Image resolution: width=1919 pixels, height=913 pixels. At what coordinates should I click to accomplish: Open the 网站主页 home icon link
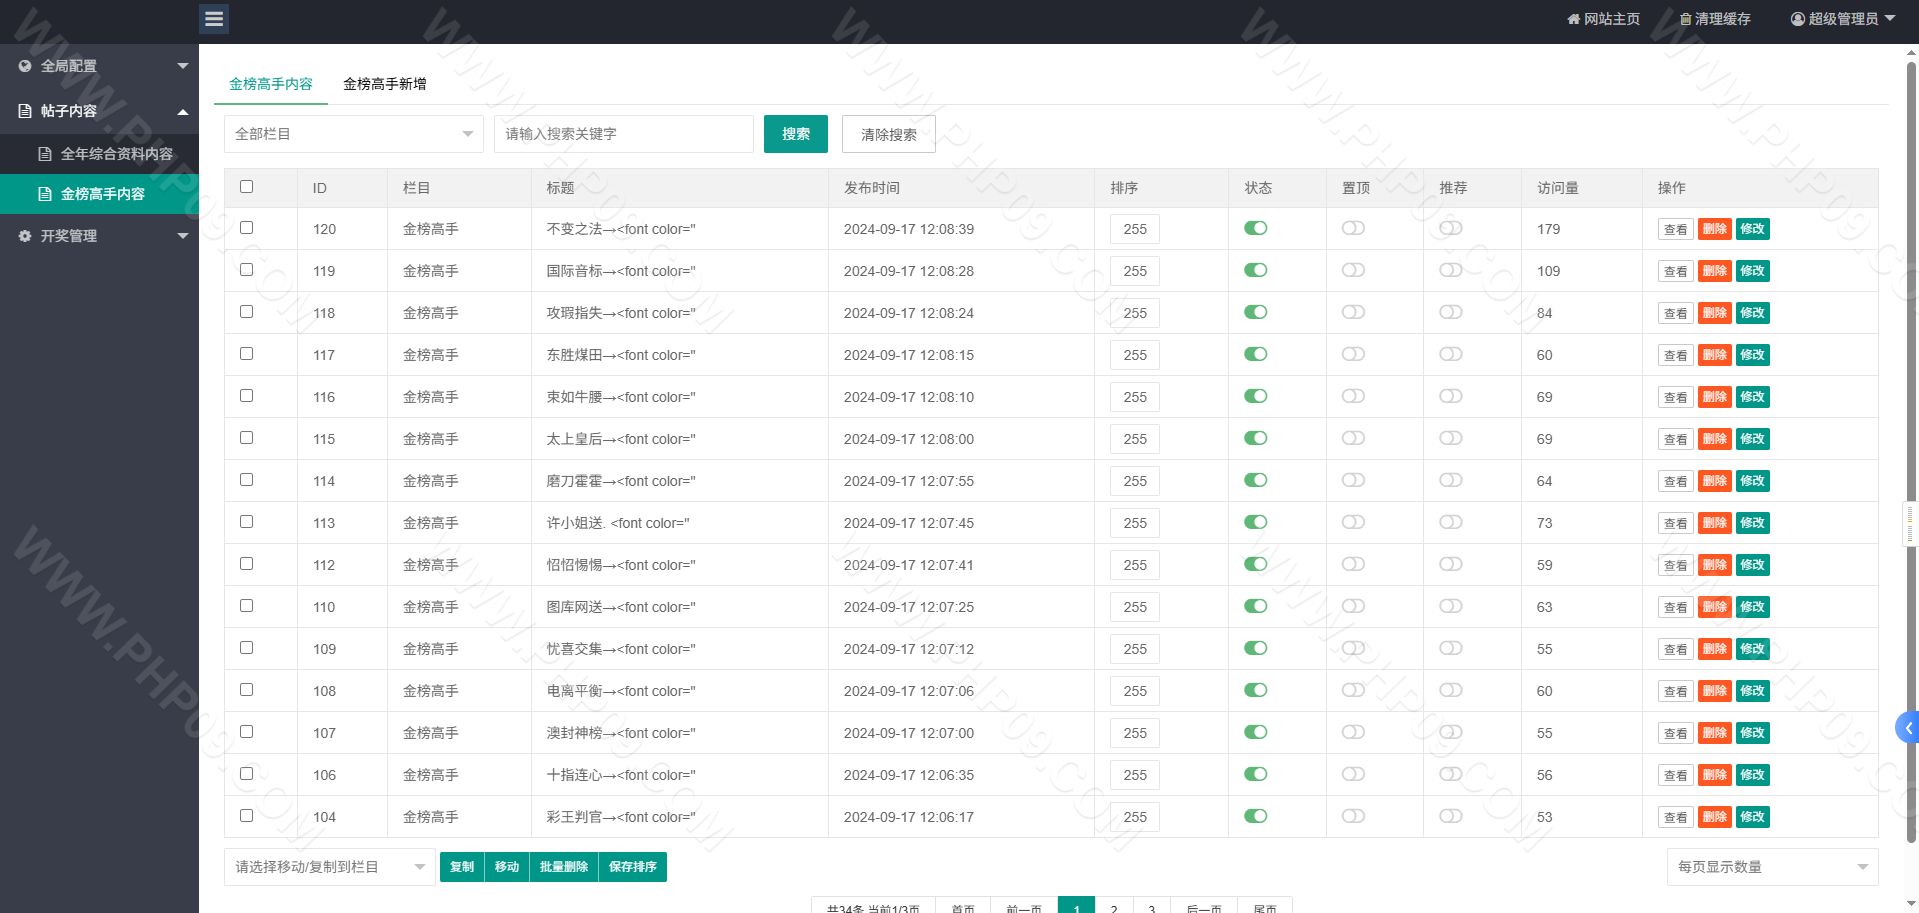1574,19
